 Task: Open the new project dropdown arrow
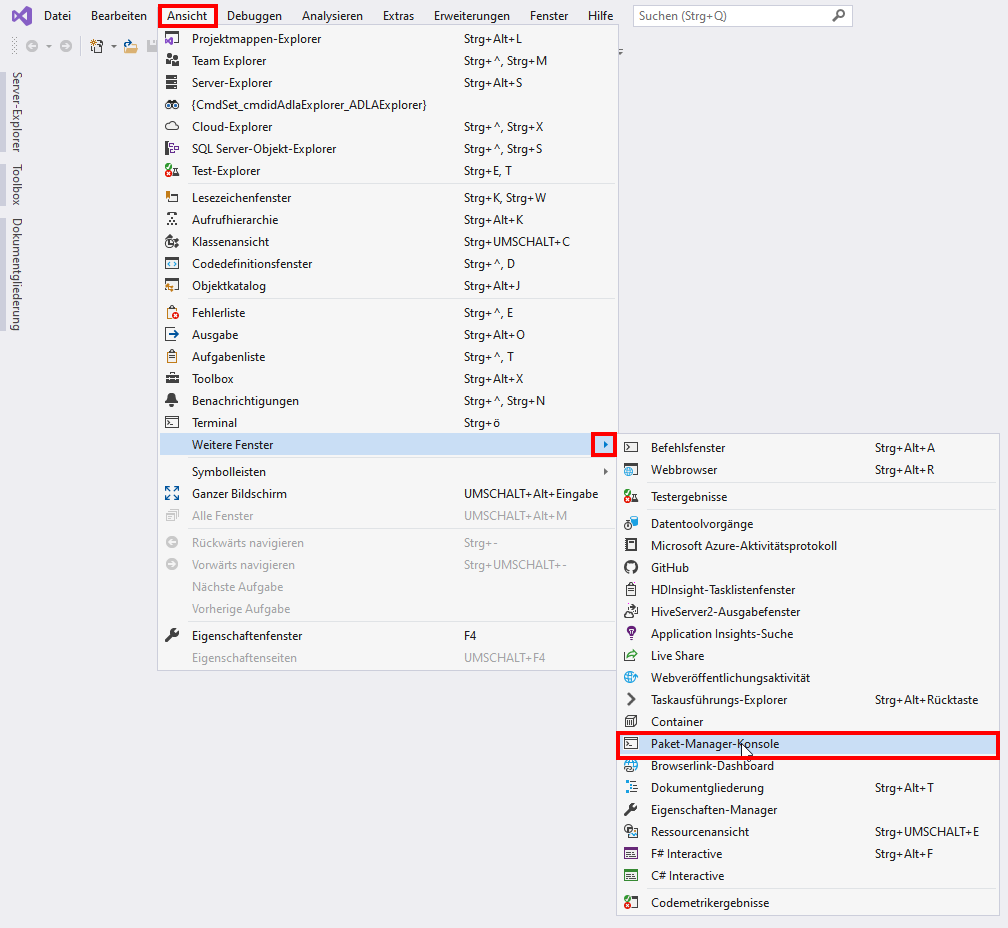pyautogui.click(x=114, y=46)
